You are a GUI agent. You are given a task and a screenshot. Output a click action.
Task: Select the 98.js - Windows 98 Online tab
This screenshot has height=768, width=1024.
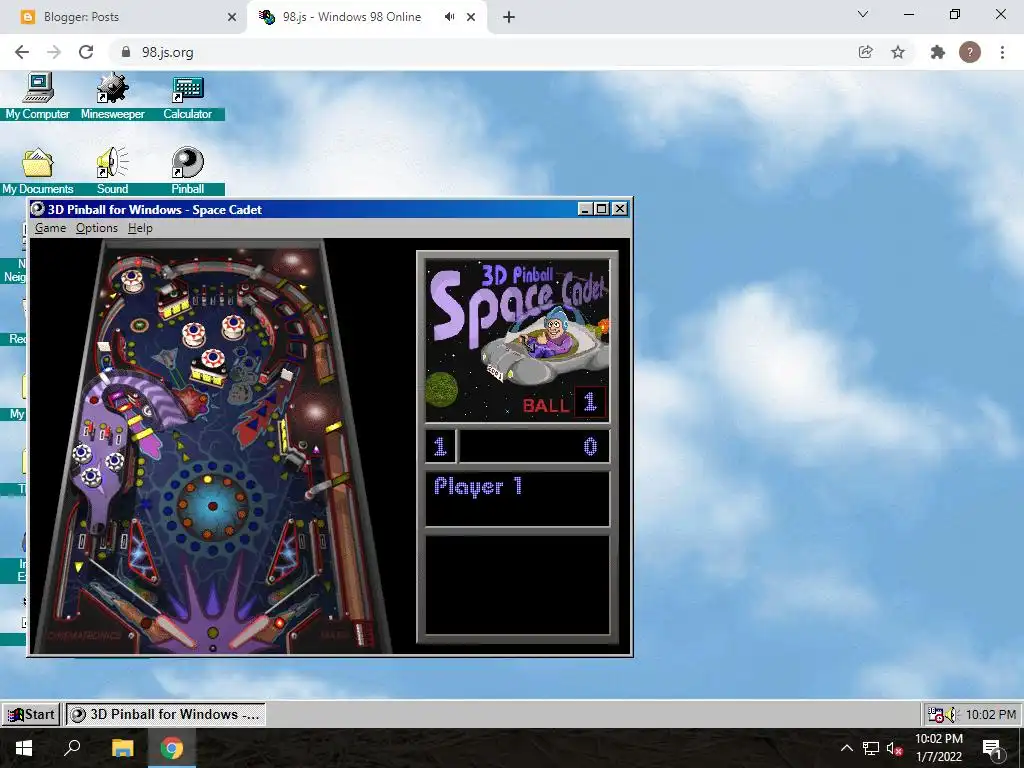(x=366, y=17)
